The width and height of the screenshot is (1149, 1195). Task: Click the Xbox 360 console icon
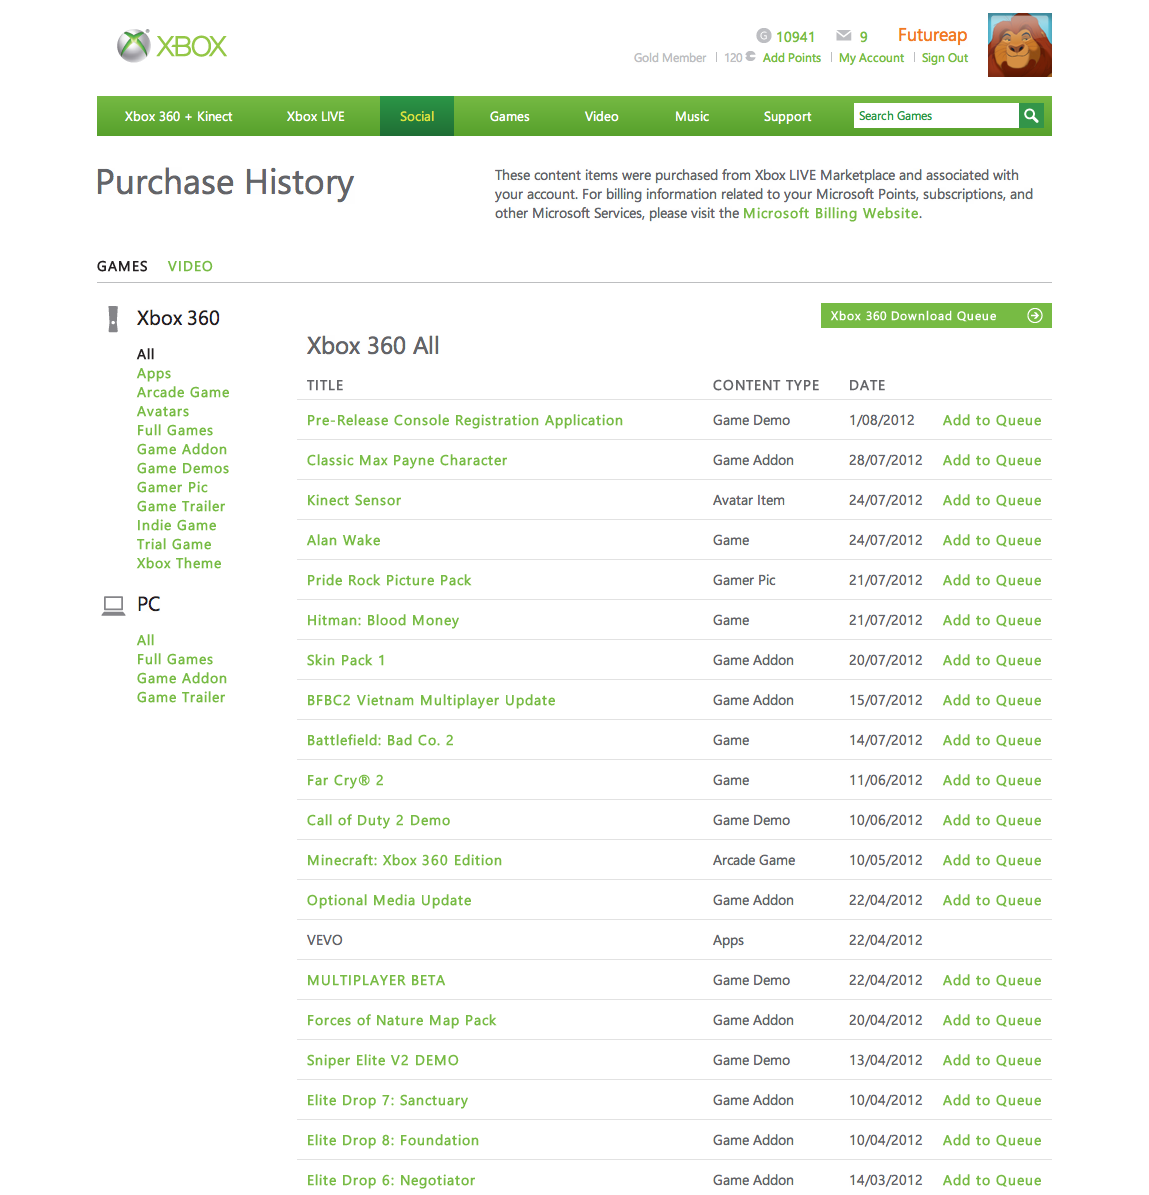click(x=114, y=319)
